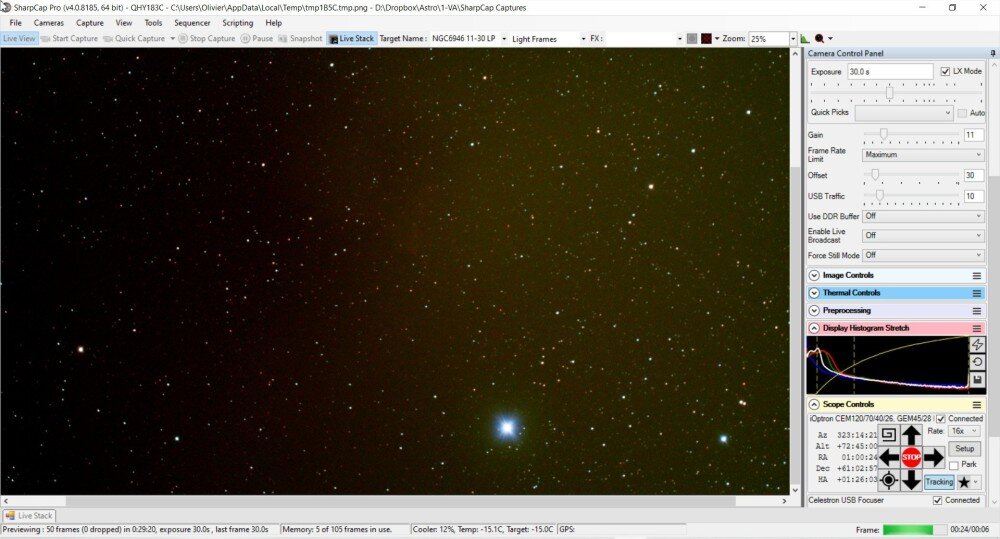This screenshot has width=1000, height=539.
Task: Save the histogram stretch with the floppy icon
Action: point(977,380)
